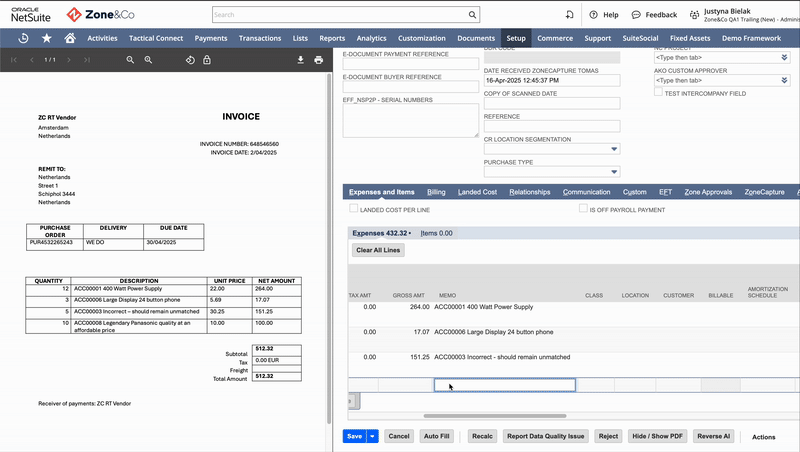
Task: Click the search magnifier icon
Action: pyautogui.click(x=472, y=15)
